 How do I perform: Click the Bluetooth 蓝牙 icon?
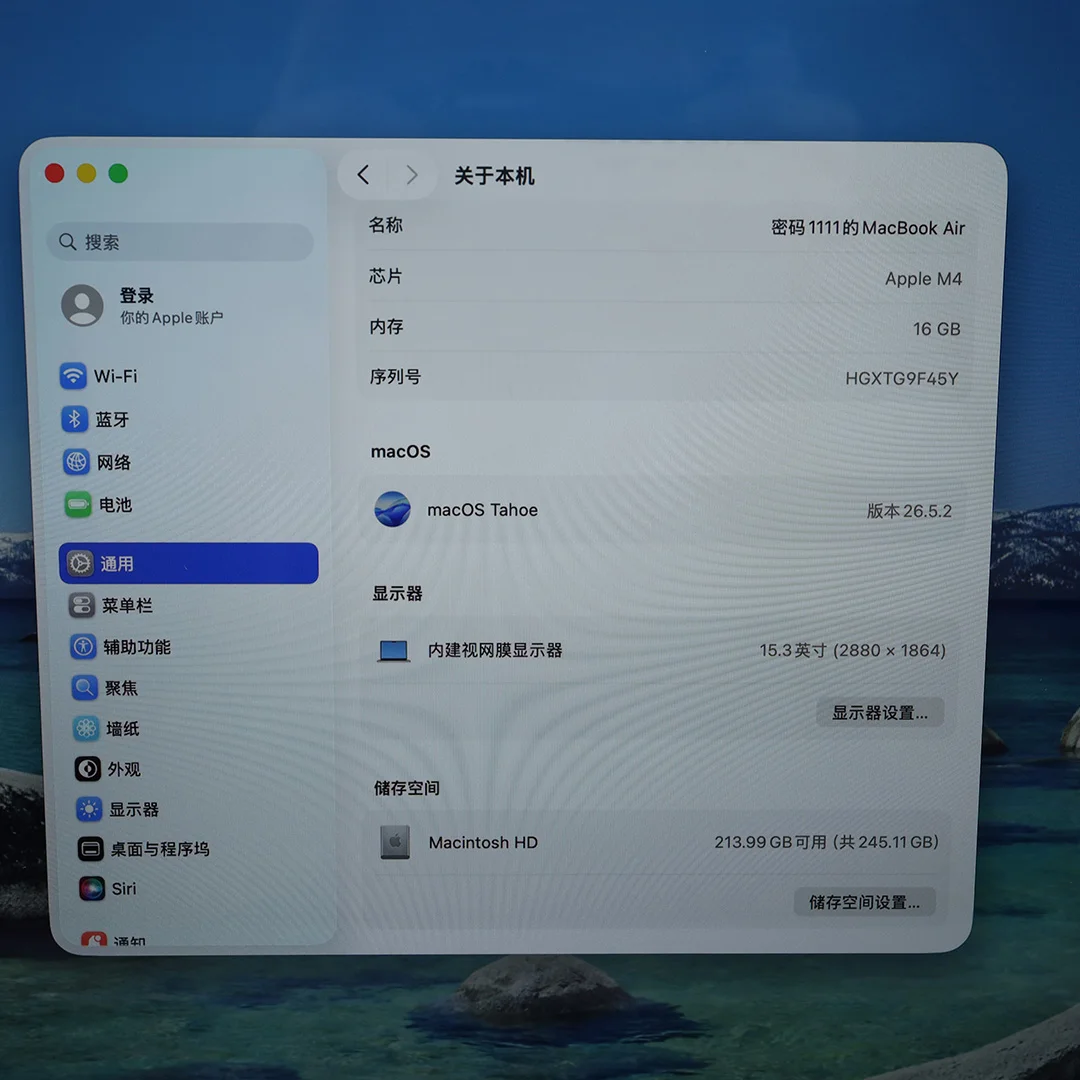click(74, 419)
